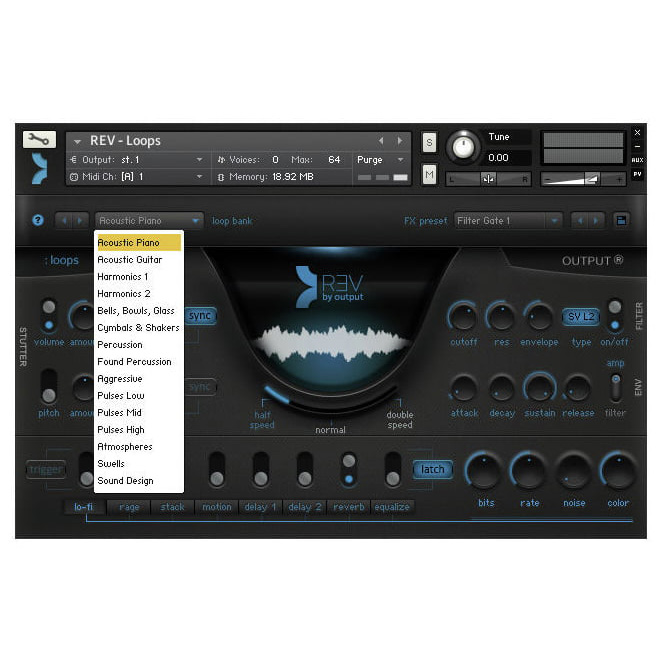Toggle the Mute M button
The height and width of the screenshot is (662, 662).
click(429, 174)
